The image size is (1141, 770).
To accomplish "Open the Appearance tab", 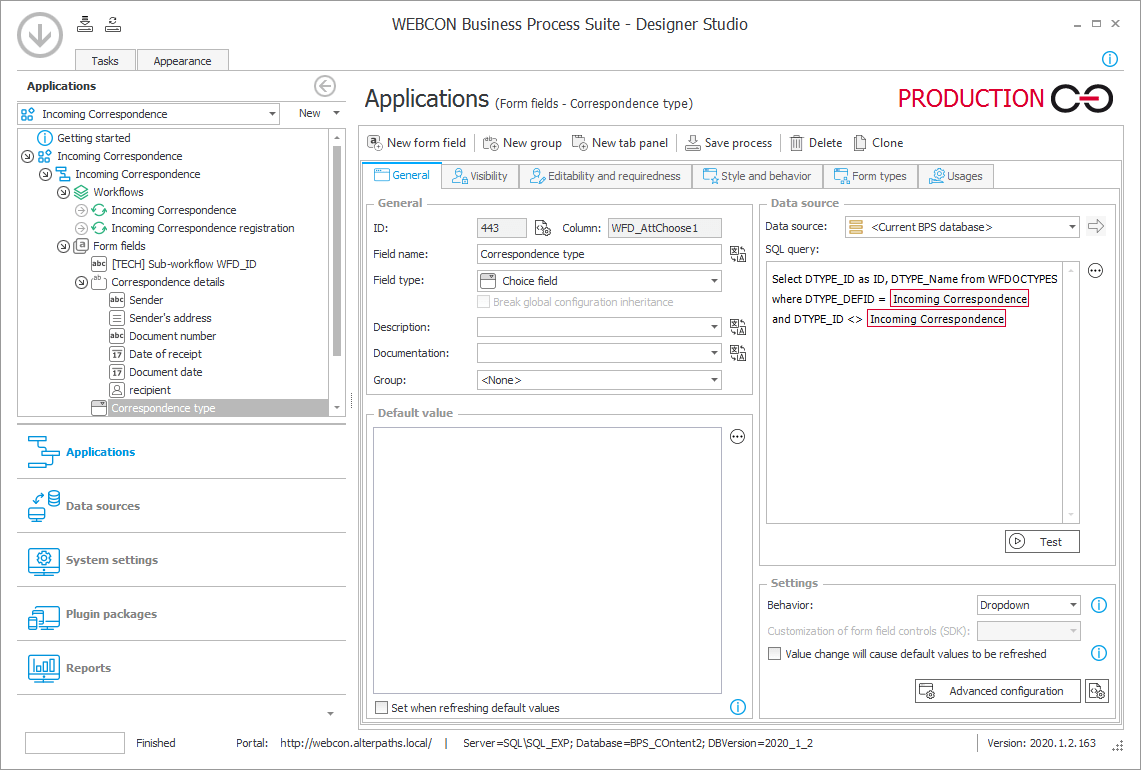I will pos(183,60).
